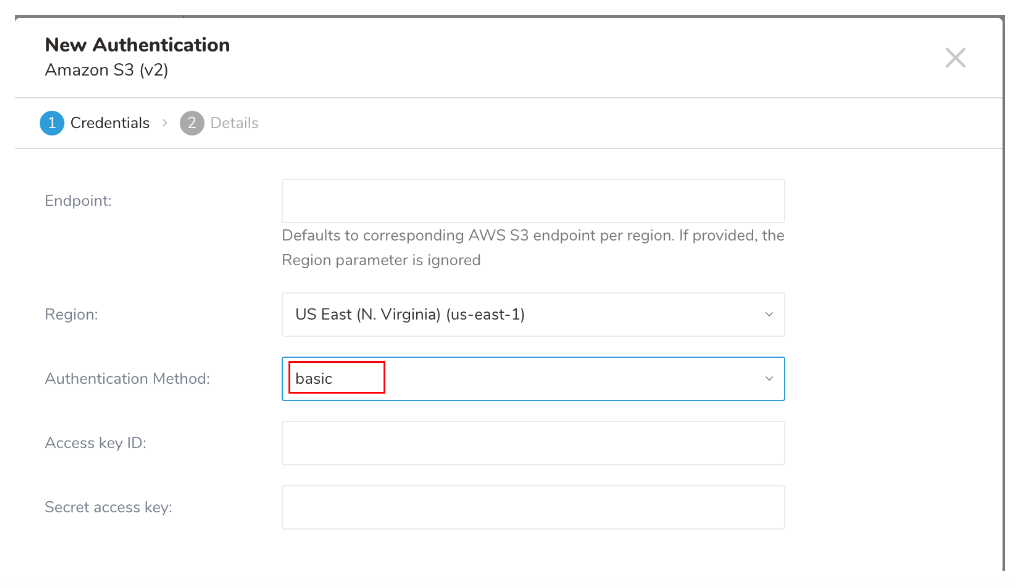Click the "New Authentication" dialog title
Viewport: 1016px width, 588px height.
(137, 45)
